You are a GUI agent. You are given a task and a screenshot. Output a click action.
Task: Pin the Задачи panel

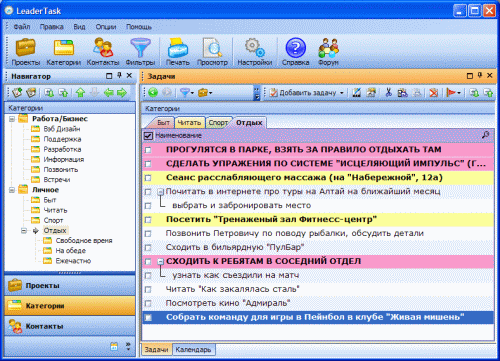pos(480,76)
